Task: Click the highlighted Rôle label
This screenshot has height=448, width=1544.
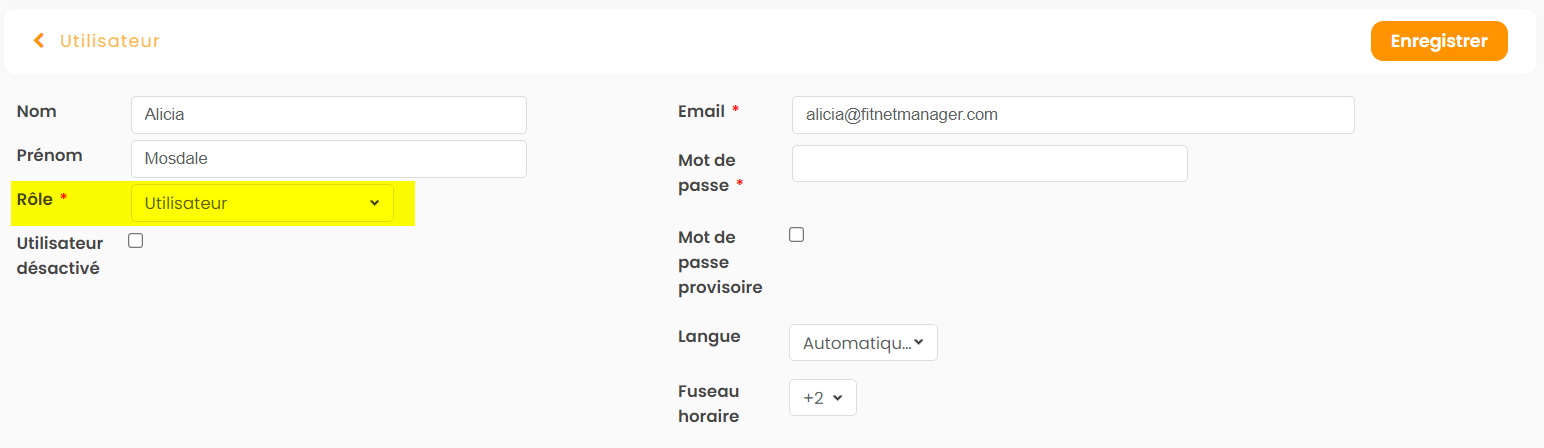Action: pos(35,199)
